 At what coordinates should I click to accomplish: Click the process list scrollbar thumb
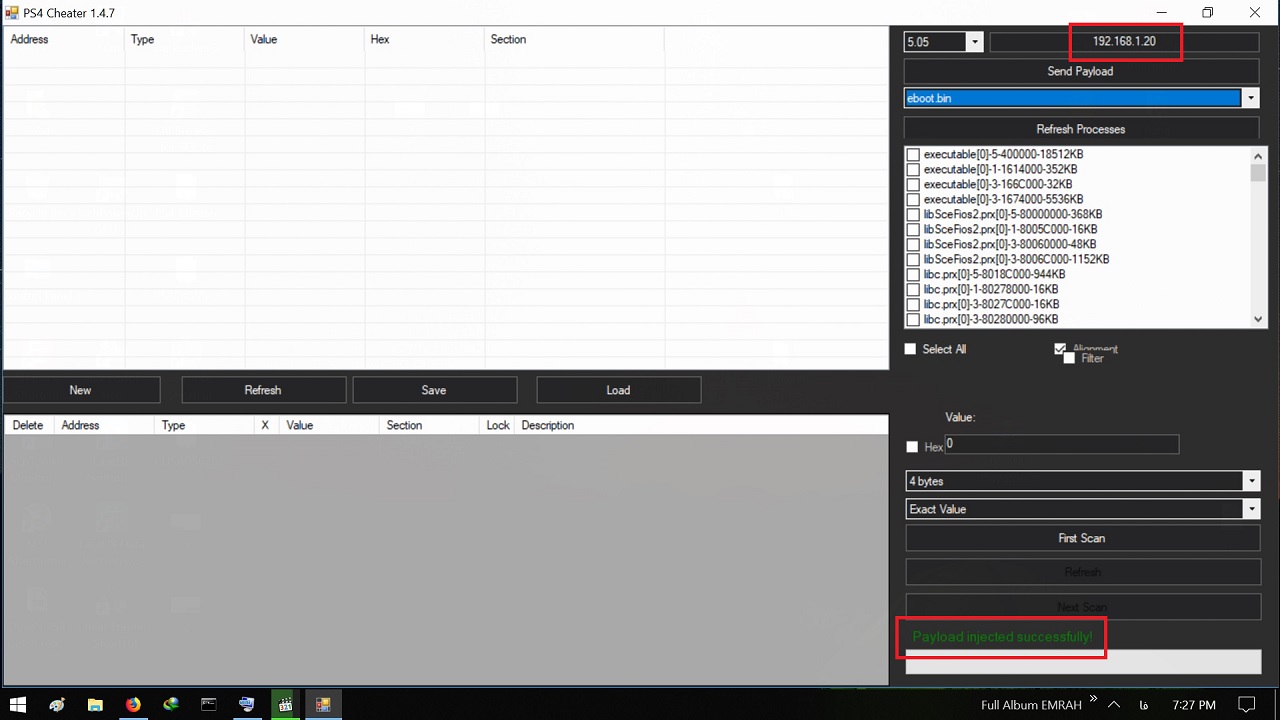coord(1258,173)
